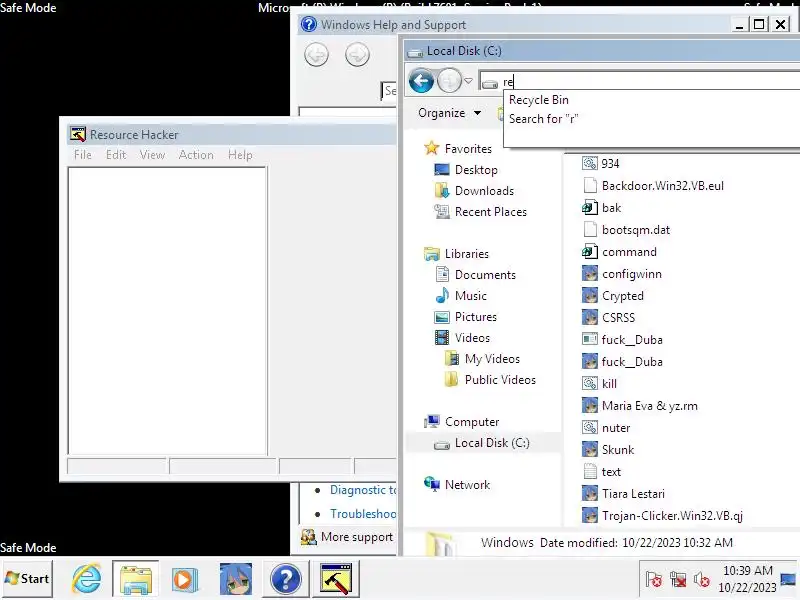Image resolution: width=800 pixels, height=600 pixels.
Task: Select the 934 file icon
Action: coord(590,163)
